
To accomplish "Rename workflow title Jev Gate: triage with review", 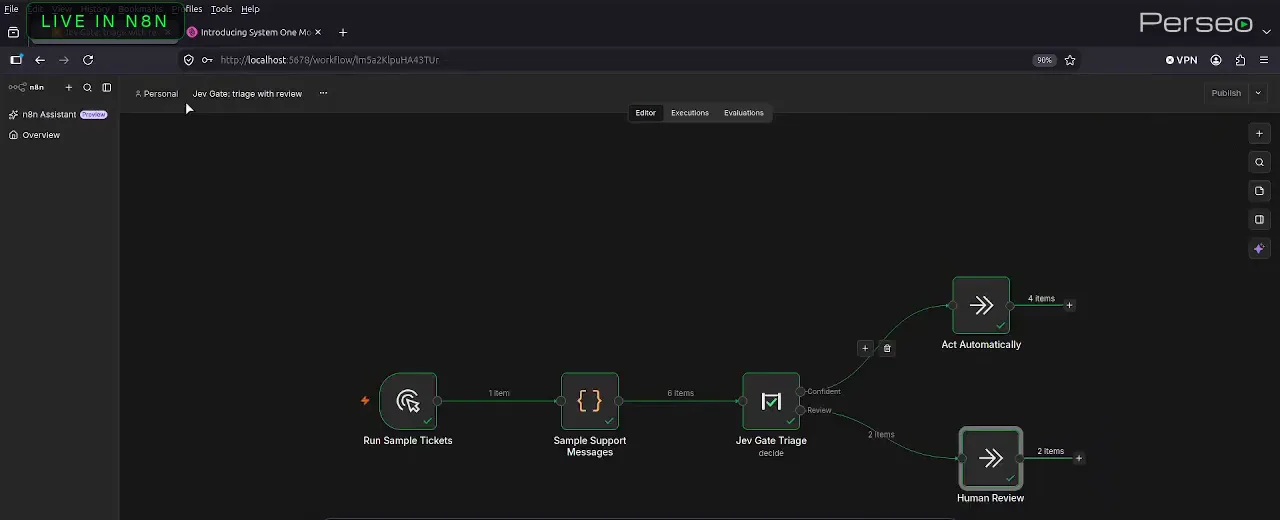I will click(247, 94).
